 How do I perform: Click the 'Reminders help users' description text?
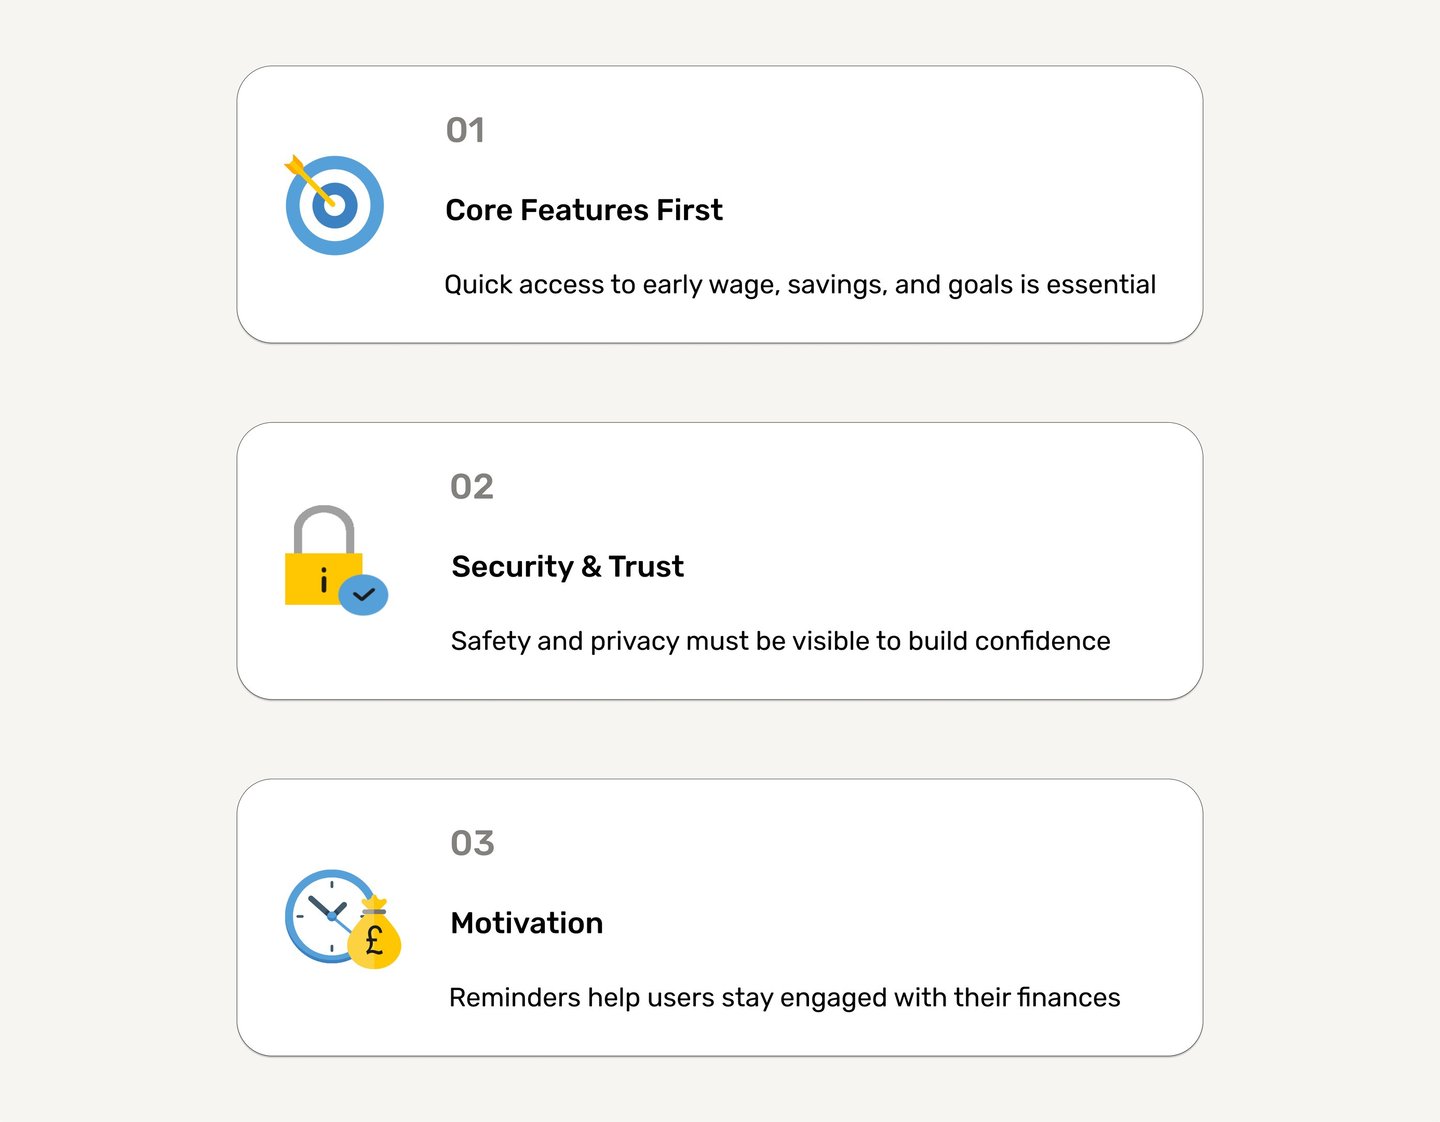click(785, 998)
